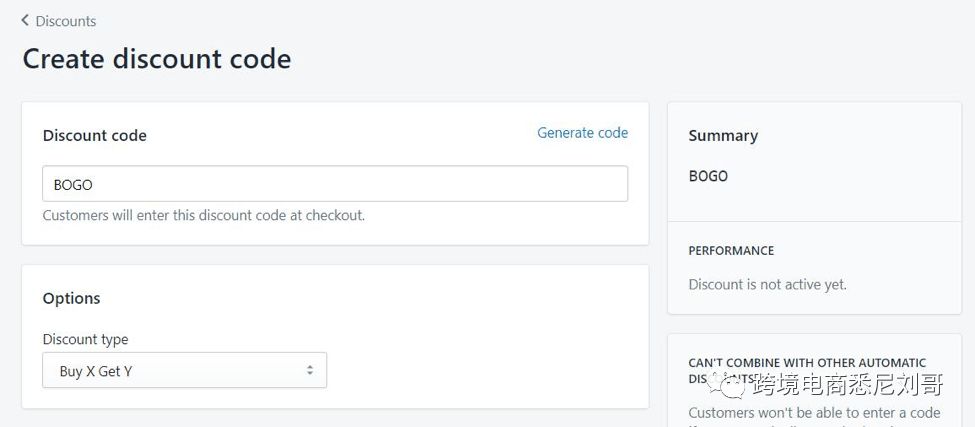
Task: Click blank space right of Options heading
Action: (400, 298)
